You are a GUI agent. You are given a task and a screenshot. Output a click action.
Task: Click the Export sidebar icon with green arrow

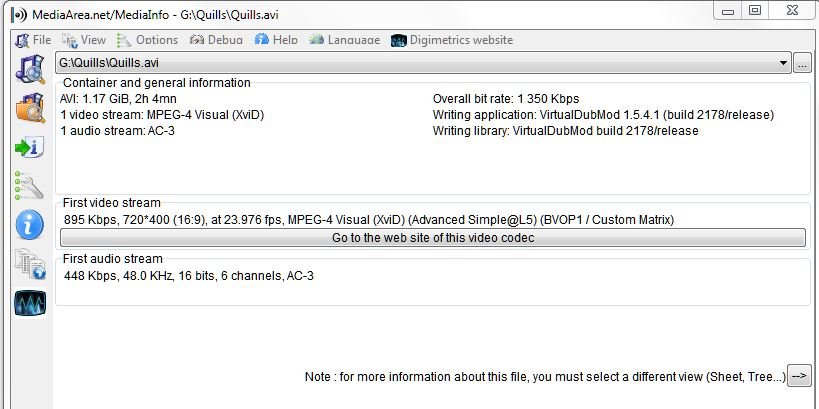30,147
